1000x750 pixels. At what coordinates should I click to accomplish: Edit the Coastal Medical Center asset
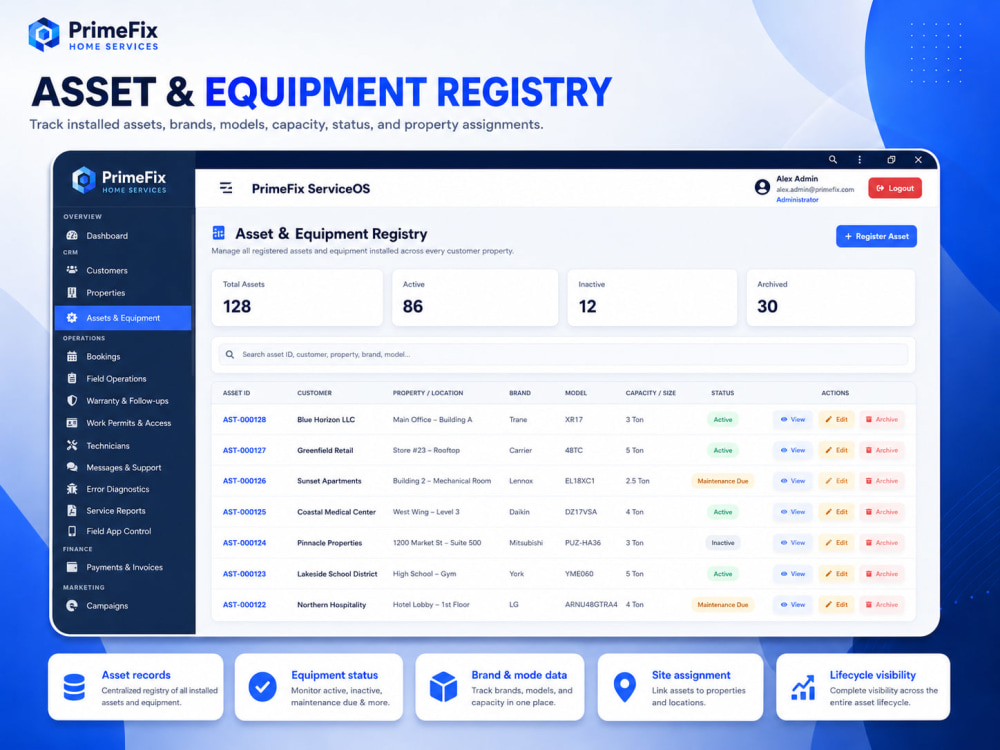point(836,512)
